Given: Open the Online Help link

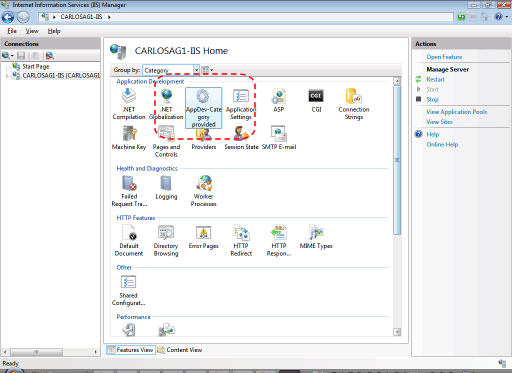Looking at the screenshot, I should (442, 144).
